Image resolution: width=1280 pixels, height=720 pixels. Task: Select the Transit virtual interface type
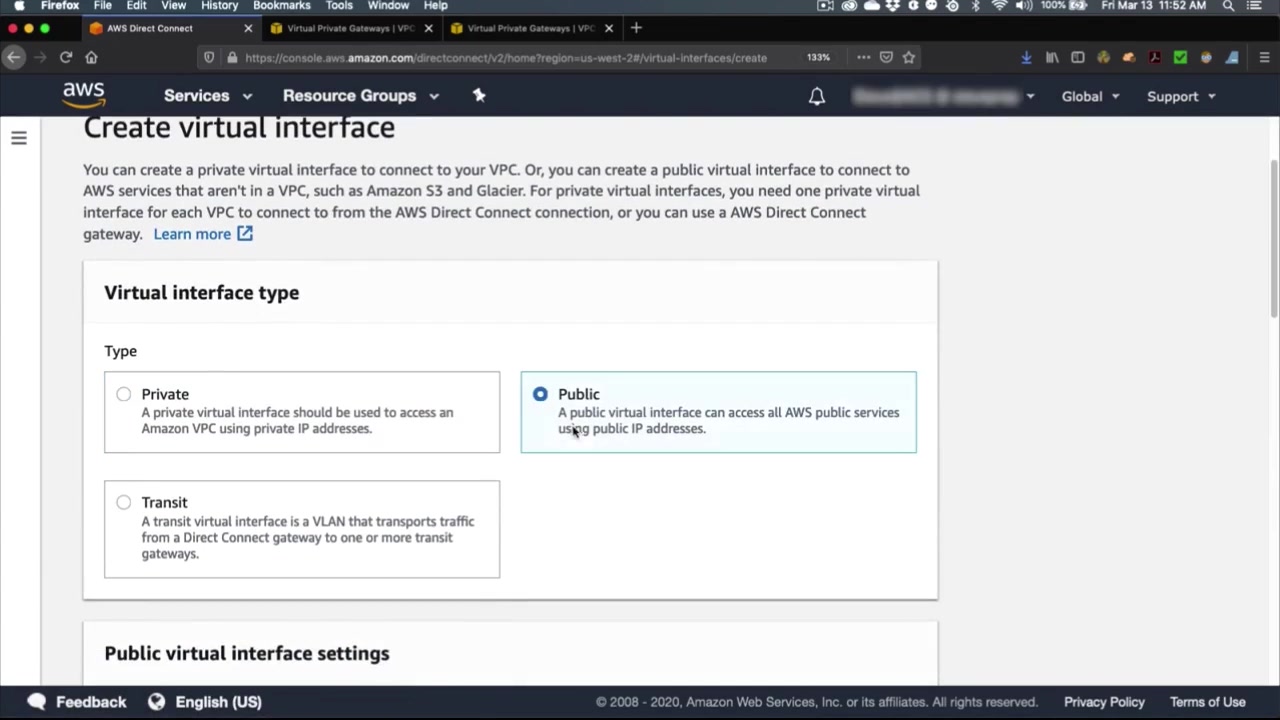pyautogui.click(x=302, y=529)
